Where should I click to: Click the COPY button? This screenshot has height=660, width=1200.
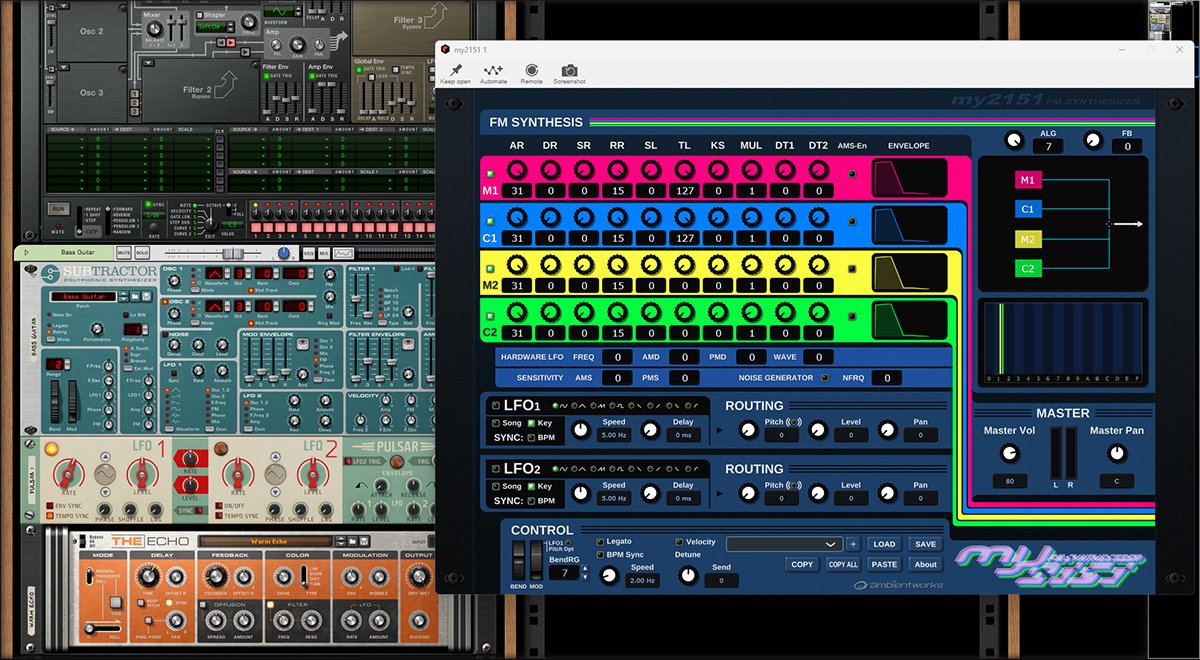802,564
